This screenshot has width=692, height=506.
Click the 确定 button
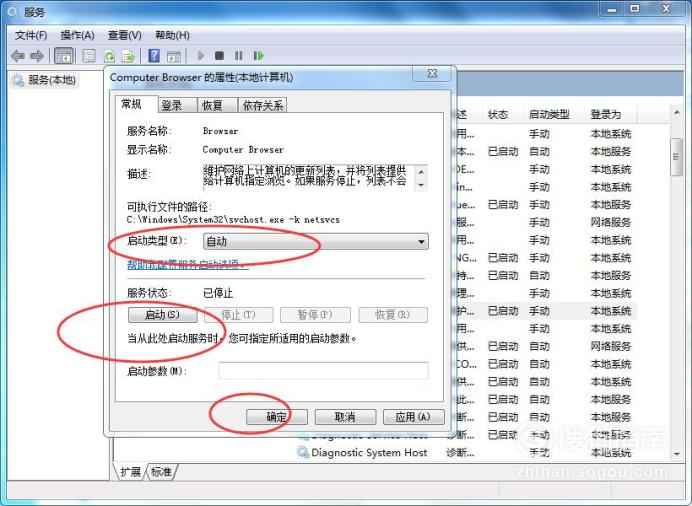pos(276,417)
